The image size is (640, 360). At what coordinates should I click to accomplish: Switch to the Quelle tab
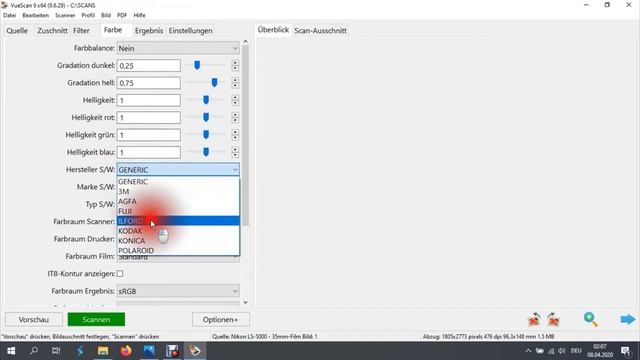pyautogui.click(x=17, y=31)
